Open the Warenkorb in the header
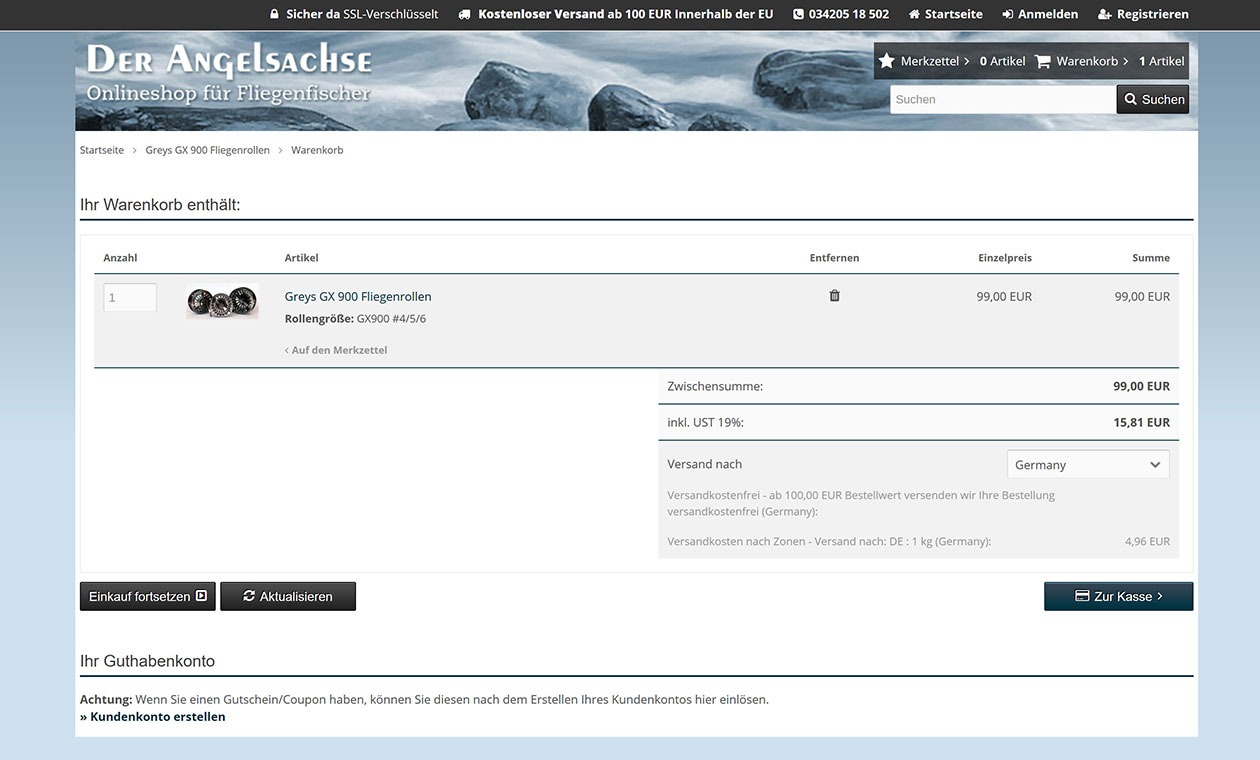Viewport: 1260px width, 760px height. pos(1087,61)
